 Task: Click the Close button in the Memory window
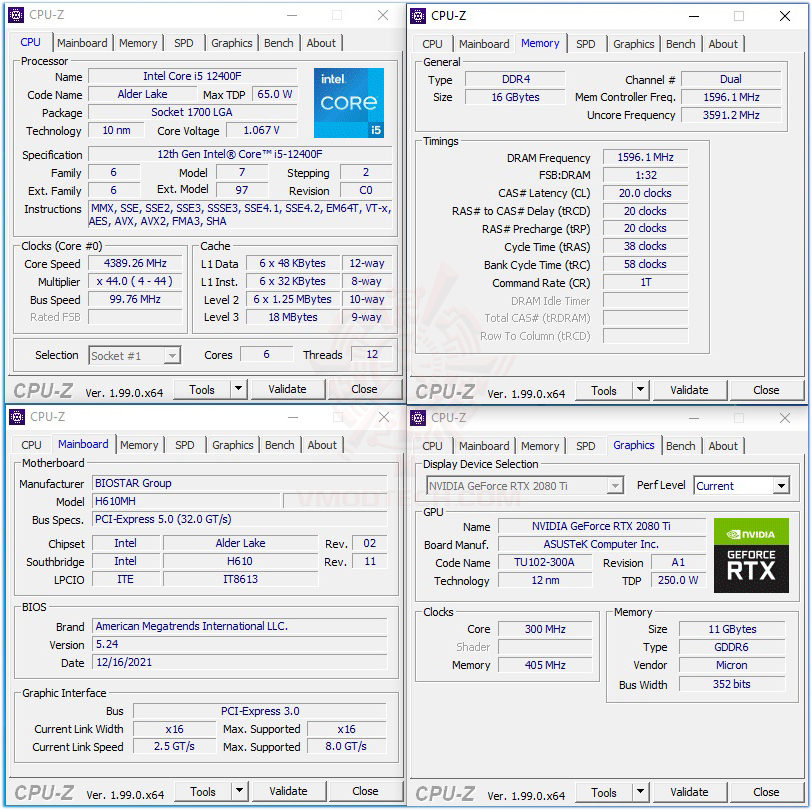click(x=766, y=390)
